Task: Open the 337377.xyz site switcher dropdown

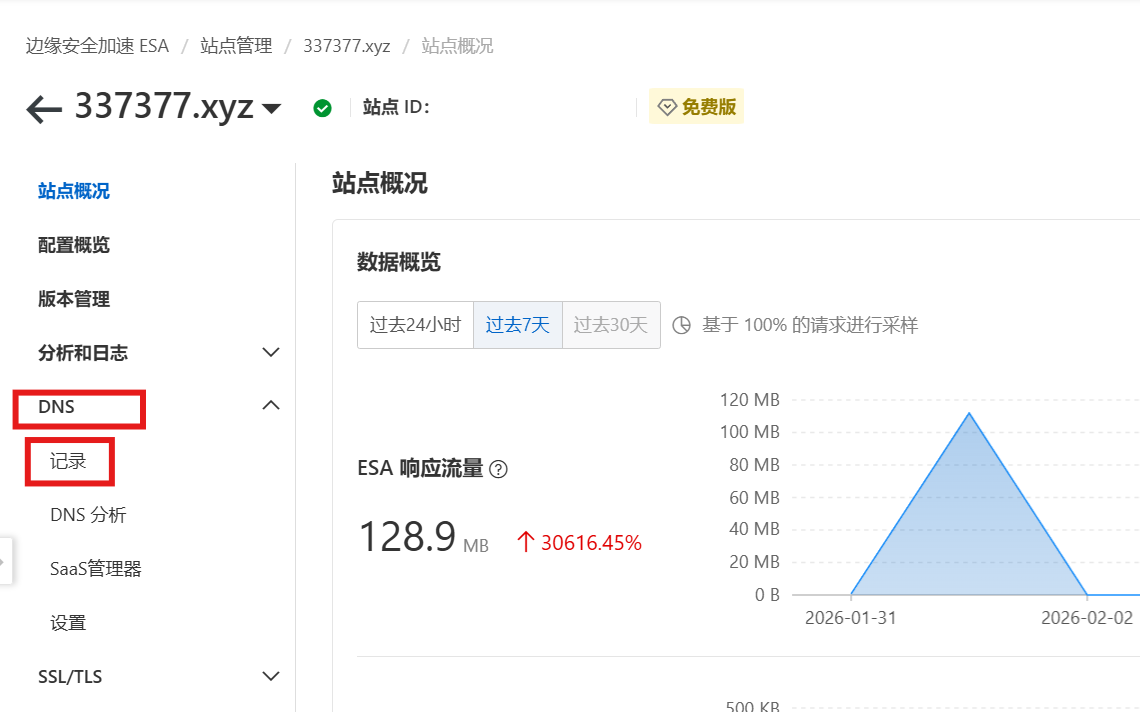Action: click(271, 108)
